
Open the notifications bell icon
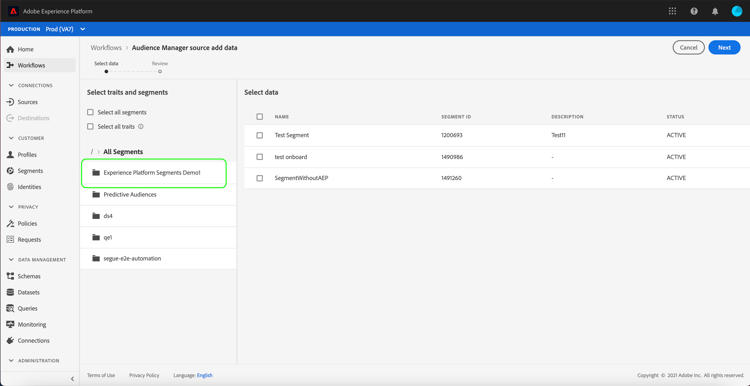[x=715, y=11]
